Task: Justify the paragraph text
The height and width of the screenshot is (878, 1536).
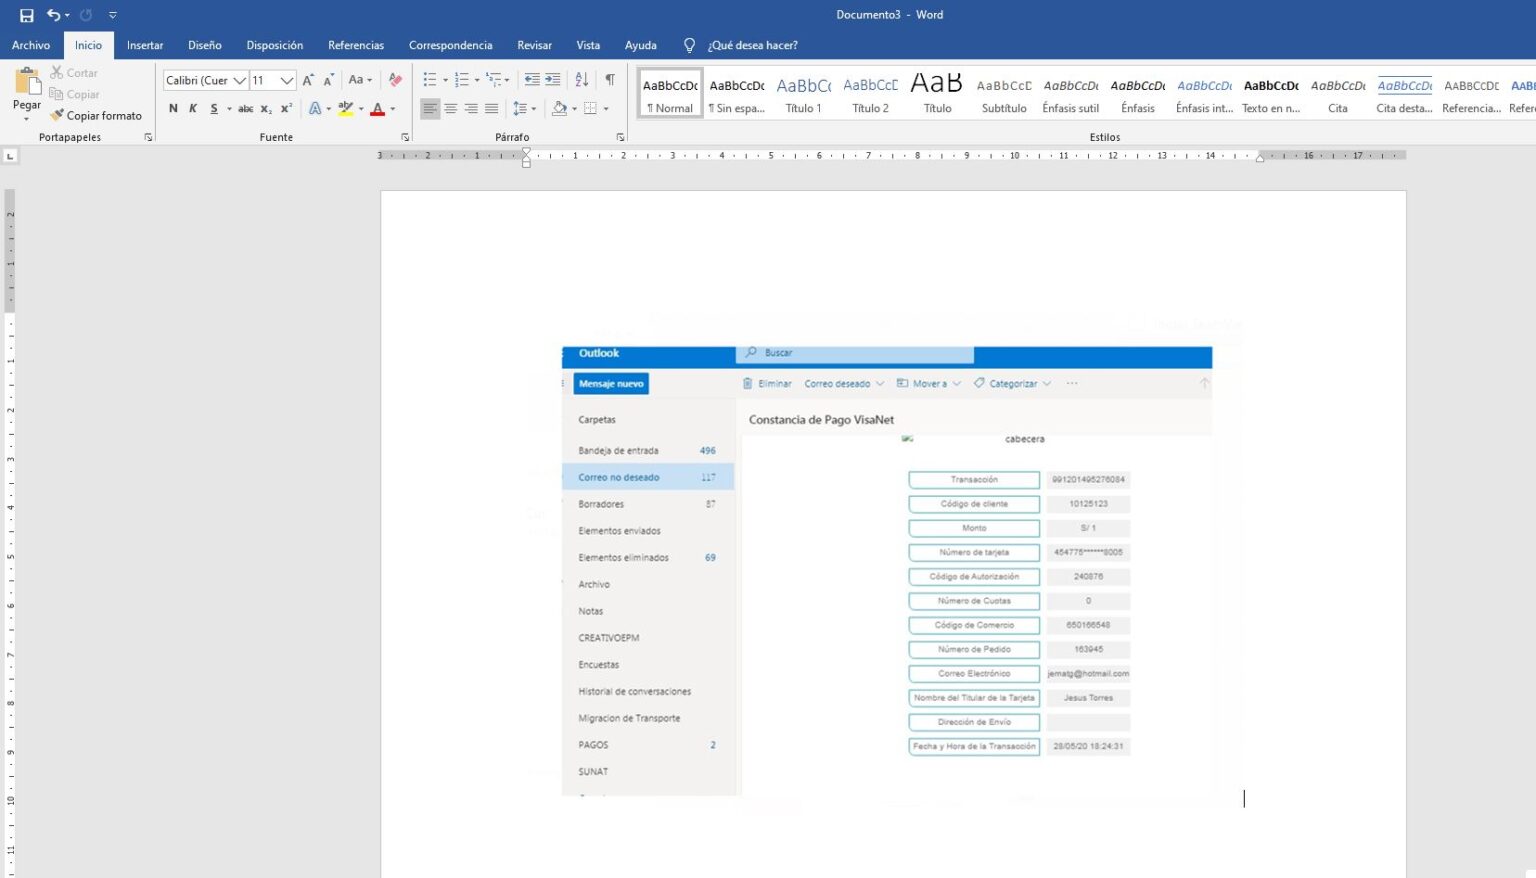Action: pos(491,108)
